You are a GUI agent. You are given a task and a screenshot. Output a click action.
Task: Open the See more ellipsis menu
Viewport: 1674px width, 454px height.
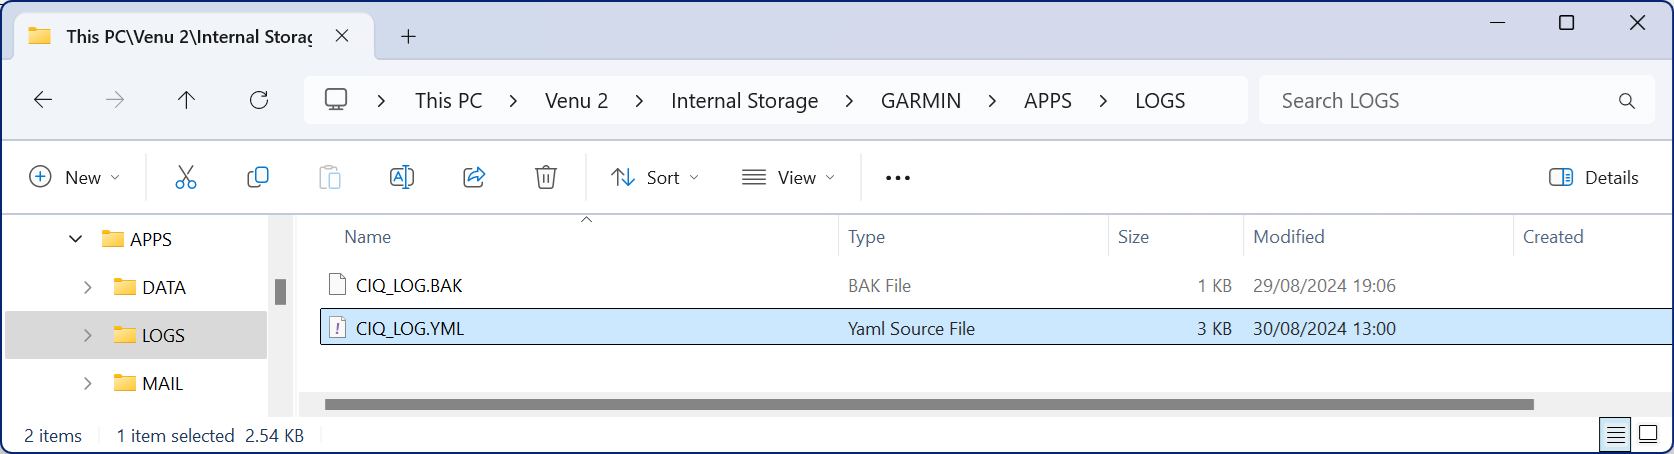pyautogui.click(x=897, y=178)
